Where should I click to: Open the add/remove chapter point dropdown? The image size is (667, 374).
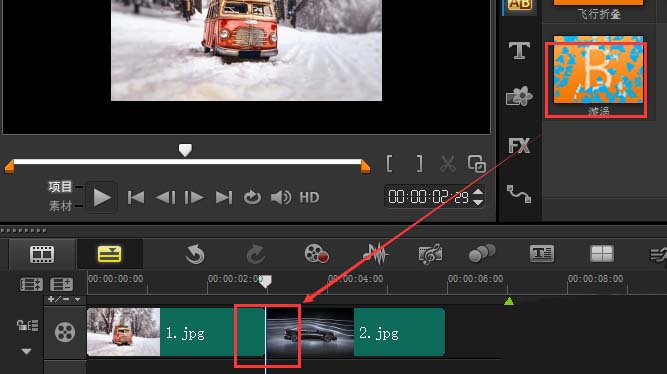coord(64,300)
